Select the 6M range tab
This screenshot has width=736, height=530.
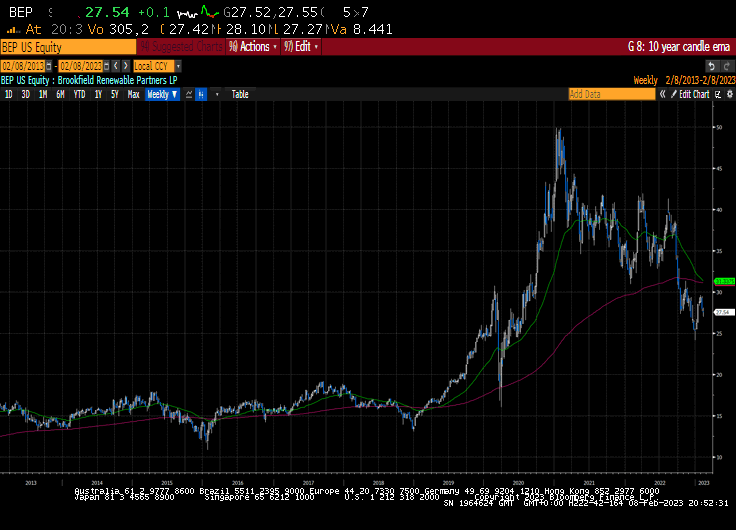(x=60, y=94)
